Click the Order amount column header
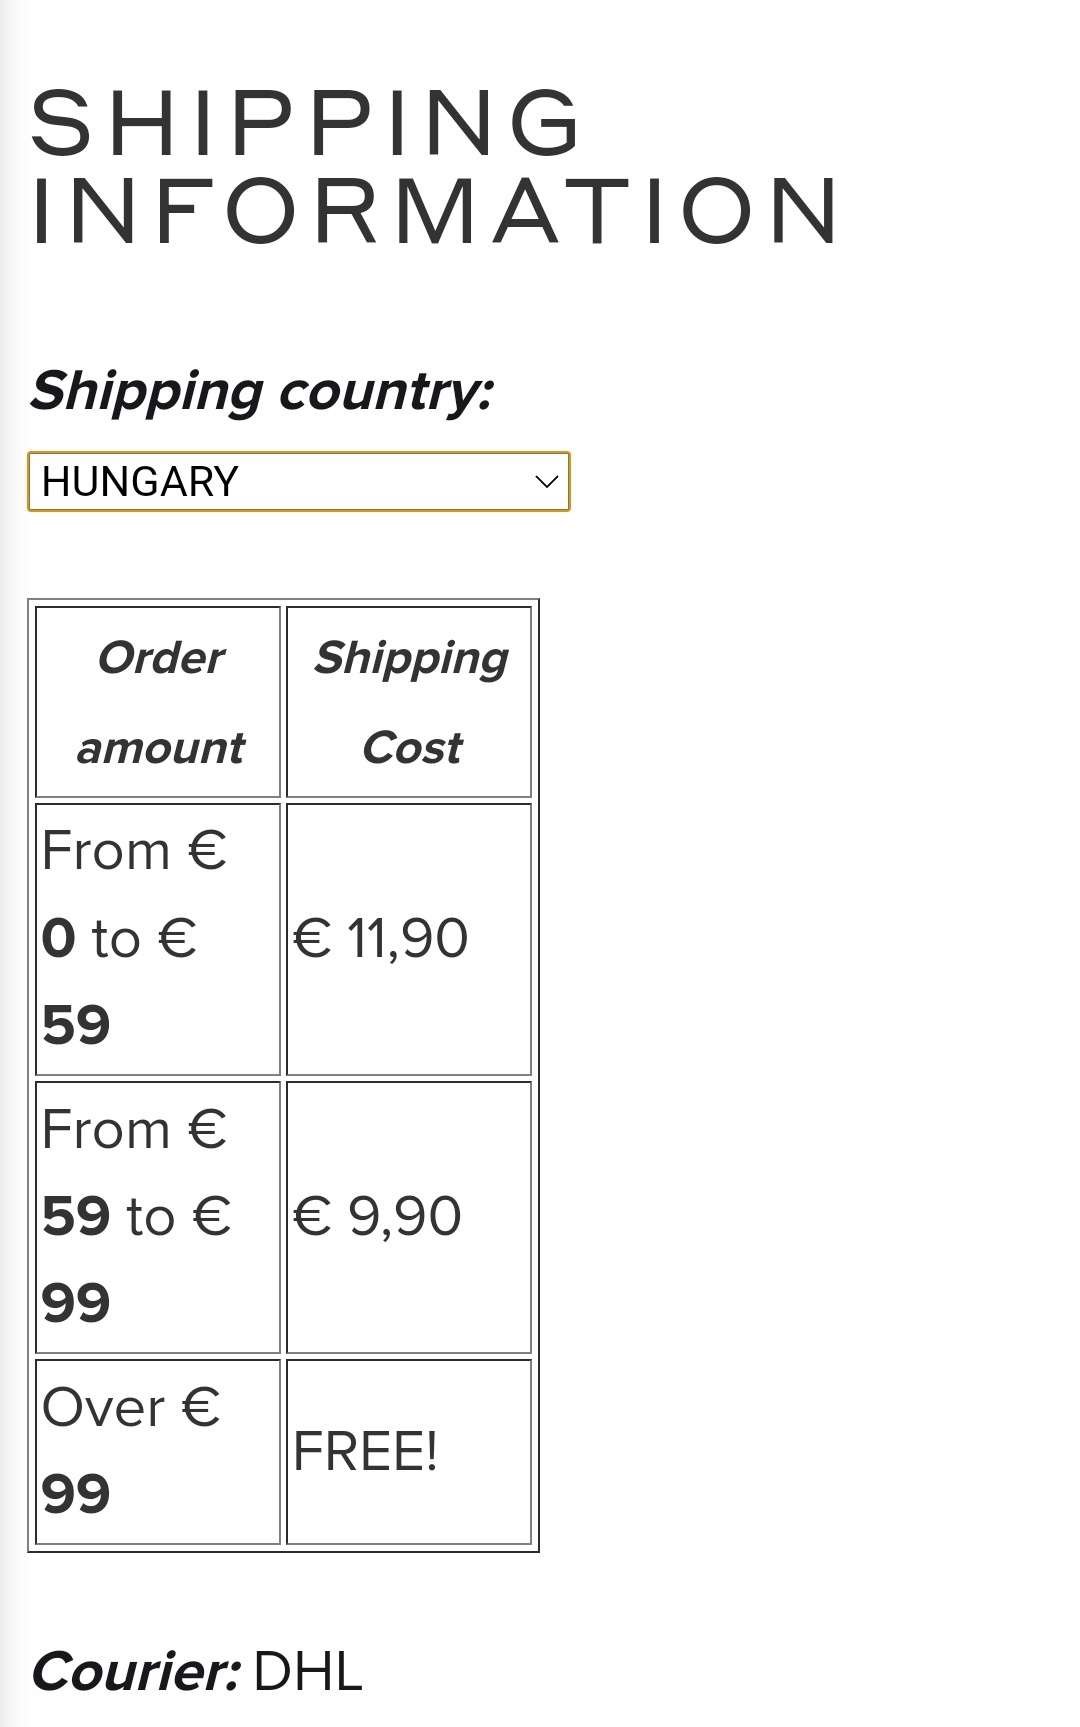 coord(158,702)
